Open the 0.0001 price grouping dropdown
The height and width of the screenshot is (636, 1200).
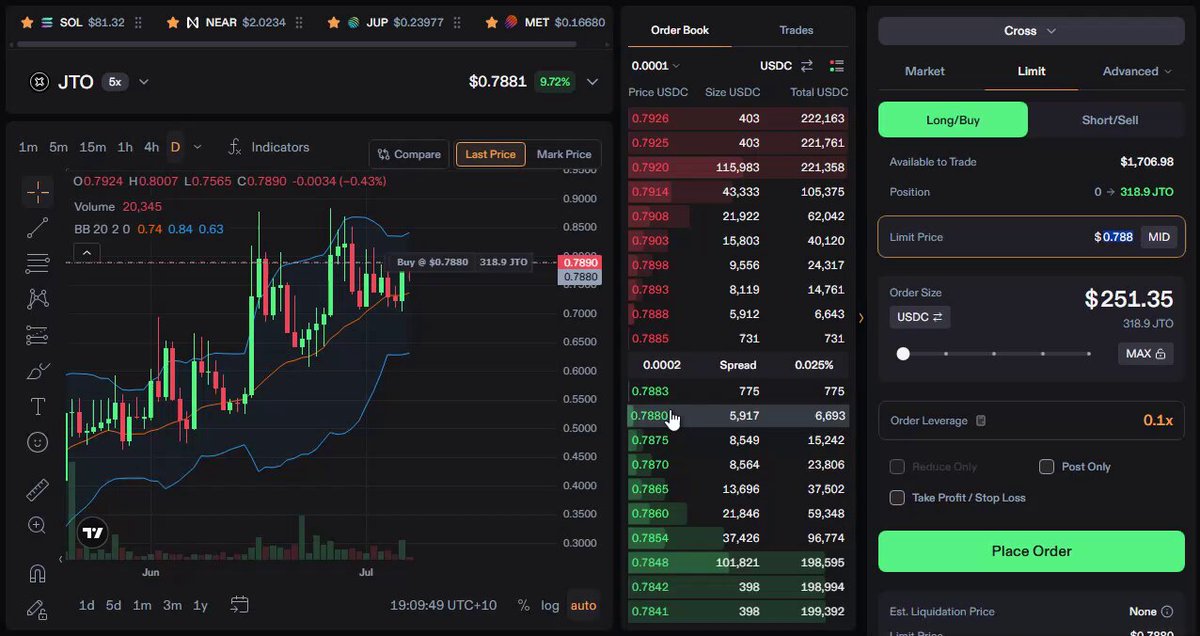click(655, 66)
